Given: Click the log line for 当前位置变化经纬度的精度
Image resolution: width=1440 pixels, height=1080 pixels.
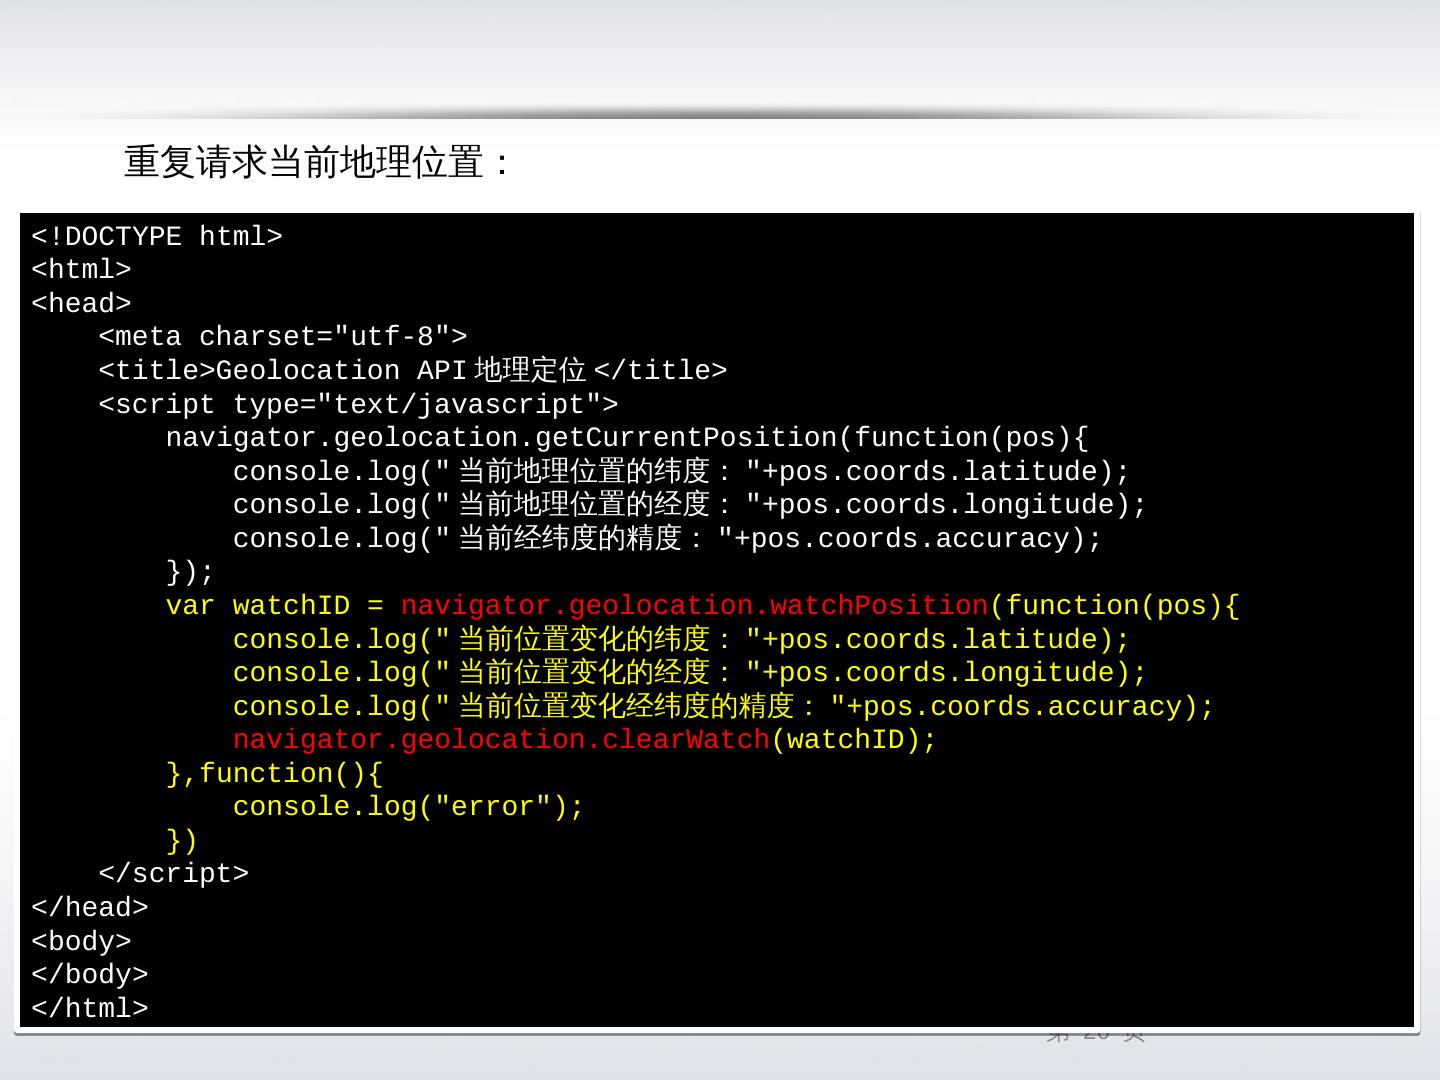Looking at the screenshot, I should (723, 707).
